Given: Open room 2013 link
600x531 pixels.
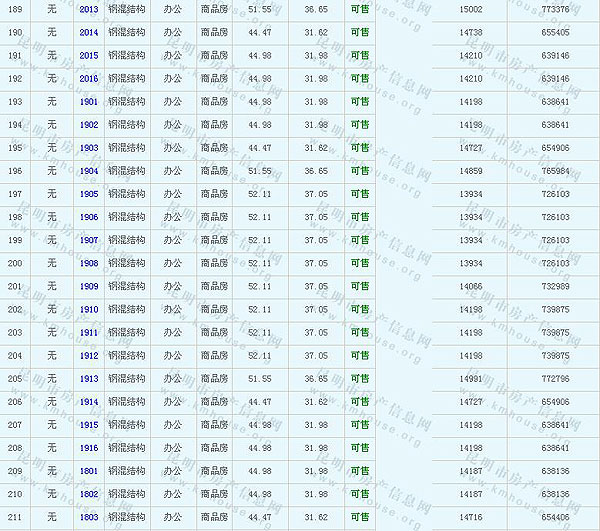Looking at the screenshot, I should [89, 9].
